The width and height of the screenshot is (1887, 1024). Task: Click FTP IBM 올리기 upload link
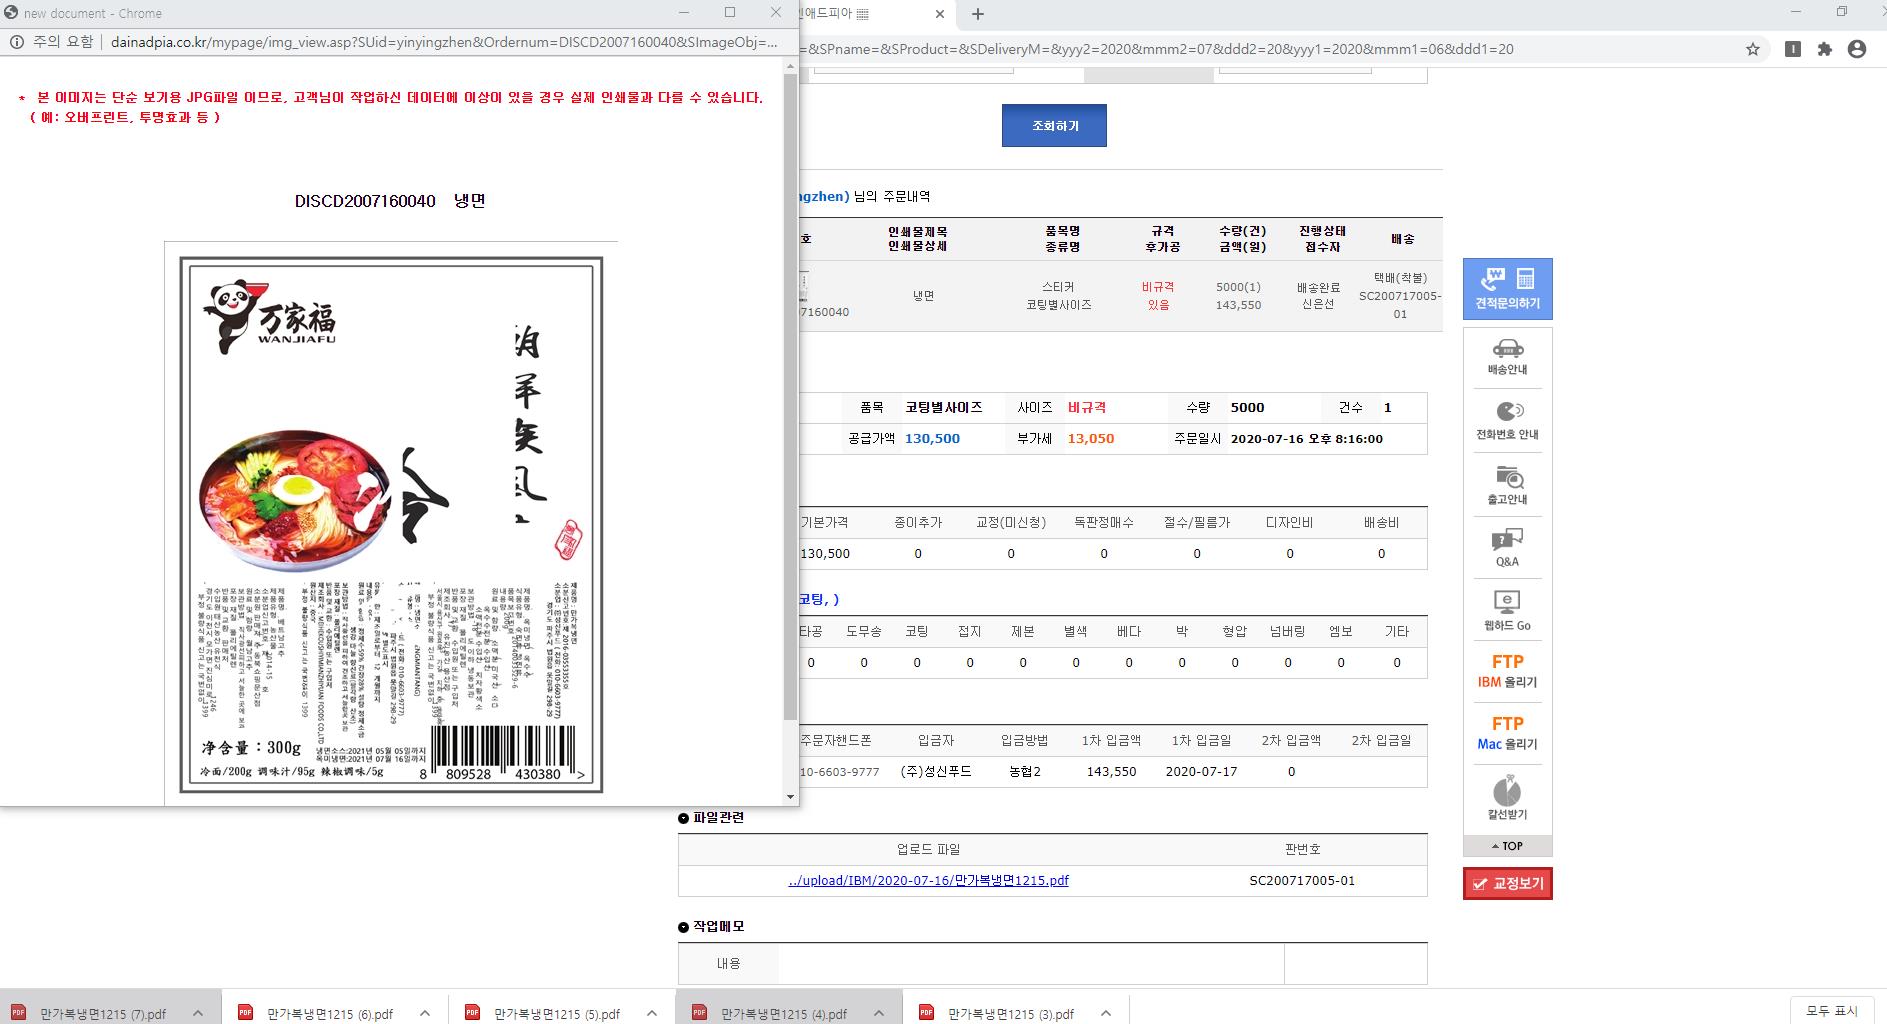(x=1507, y=671)
